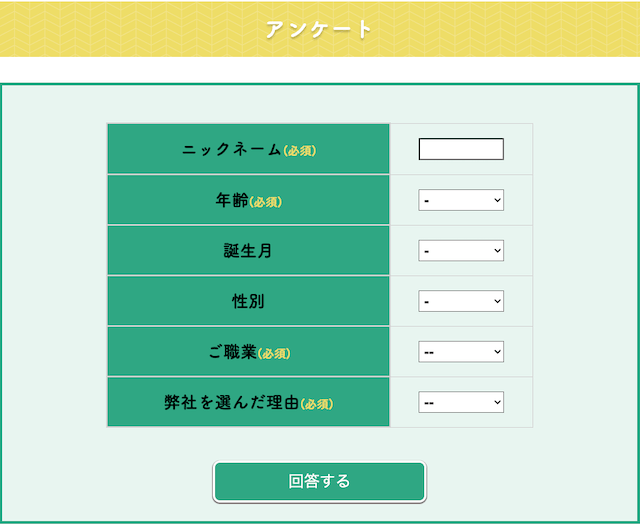Screen dimensions: 640x526
Task: Click the (必須) marker beside ニックネーム
Action: tap(300, 151)
